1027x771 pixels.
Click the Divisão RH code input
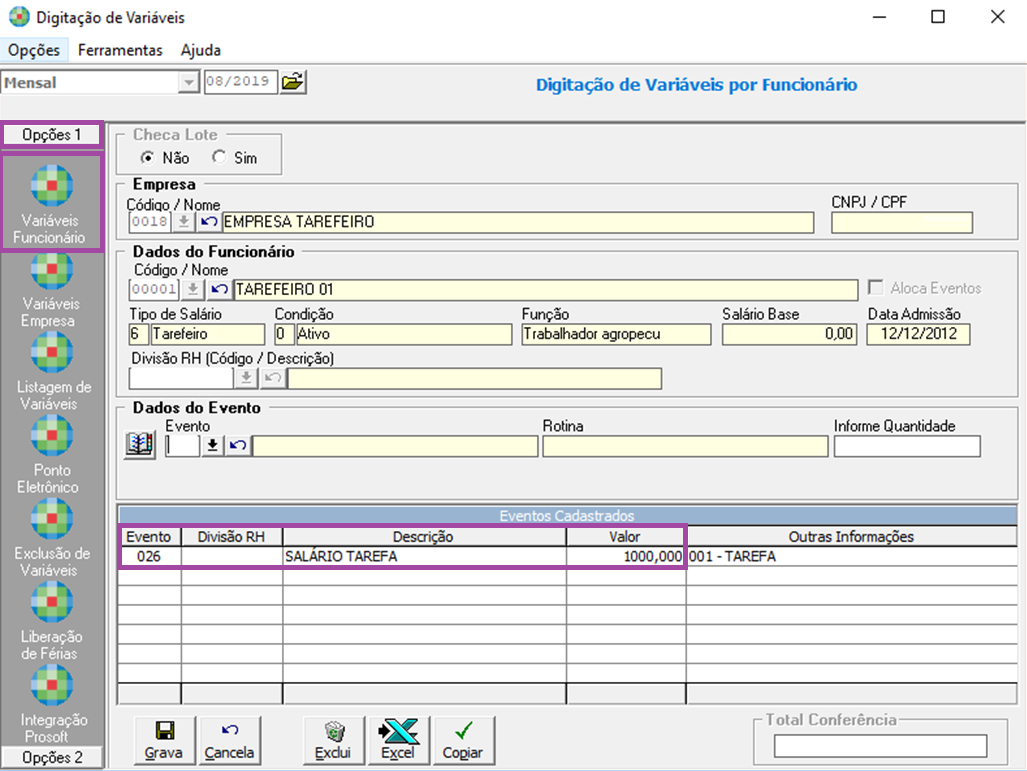point(181,378)
